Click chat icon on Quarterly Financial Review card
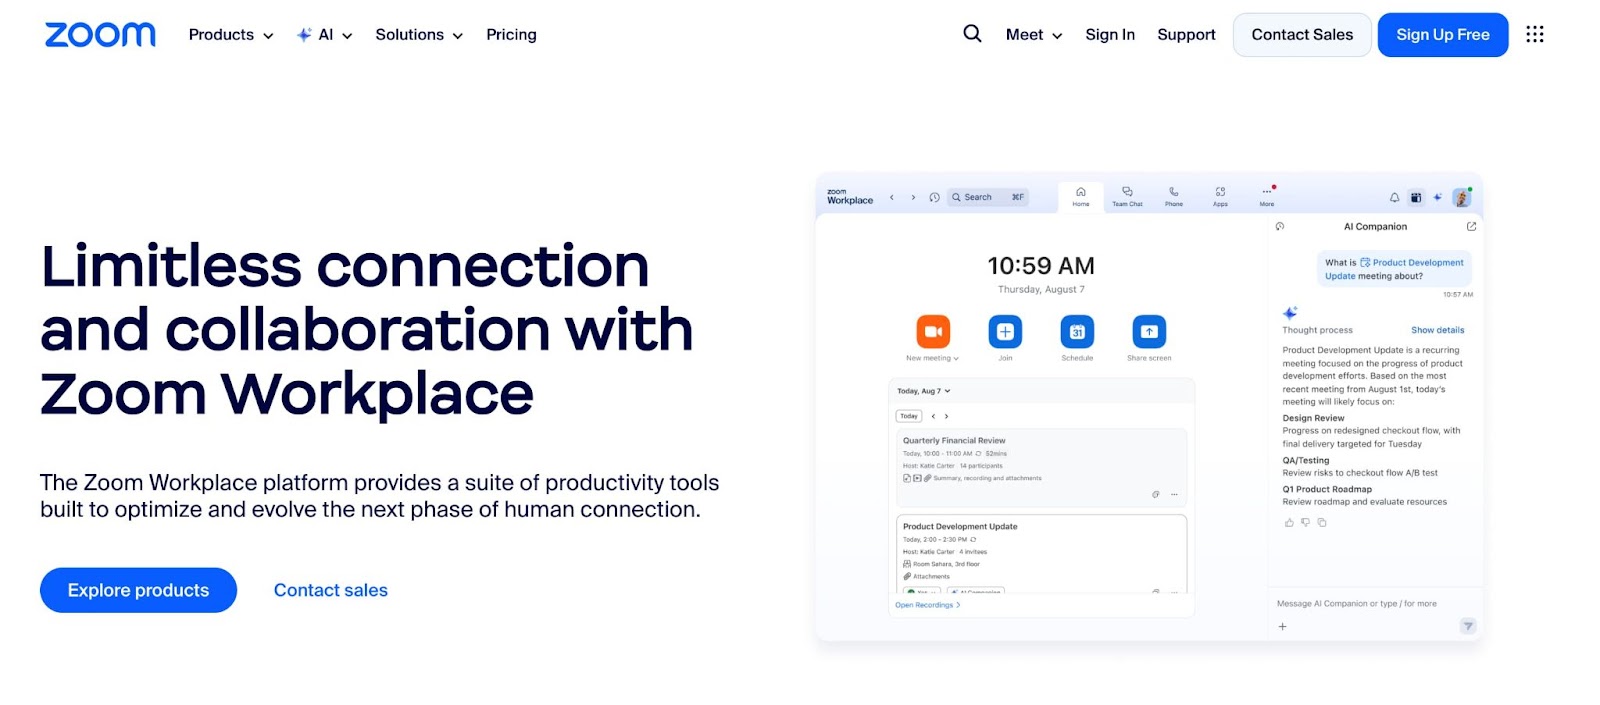The width and height of the screenshot is (1600, 705). click(x=1156, y=494)
